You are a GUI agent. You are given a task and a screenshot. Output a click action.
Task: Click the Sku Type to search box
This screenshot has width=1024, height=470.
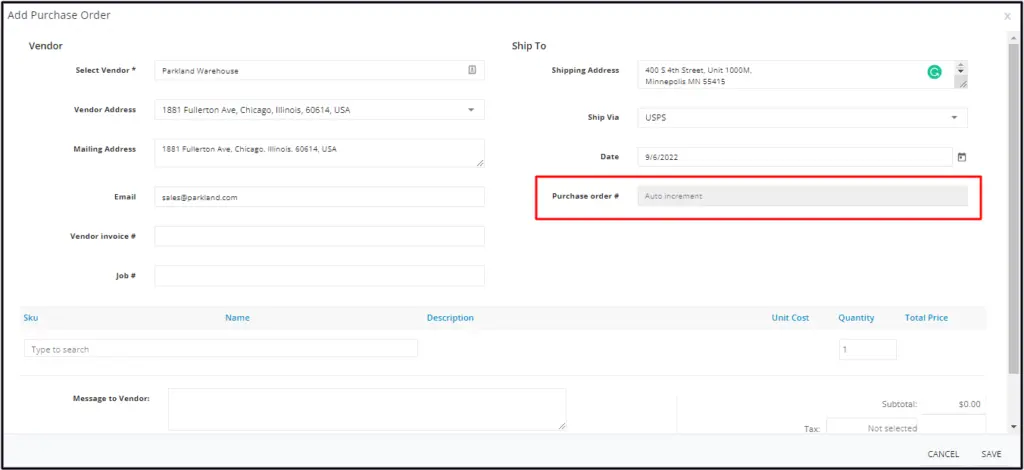coord(221,349)
